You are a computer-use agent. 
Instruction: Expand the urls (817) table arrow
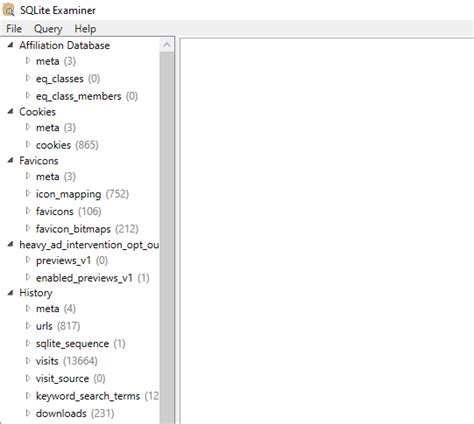click(28, 325)
